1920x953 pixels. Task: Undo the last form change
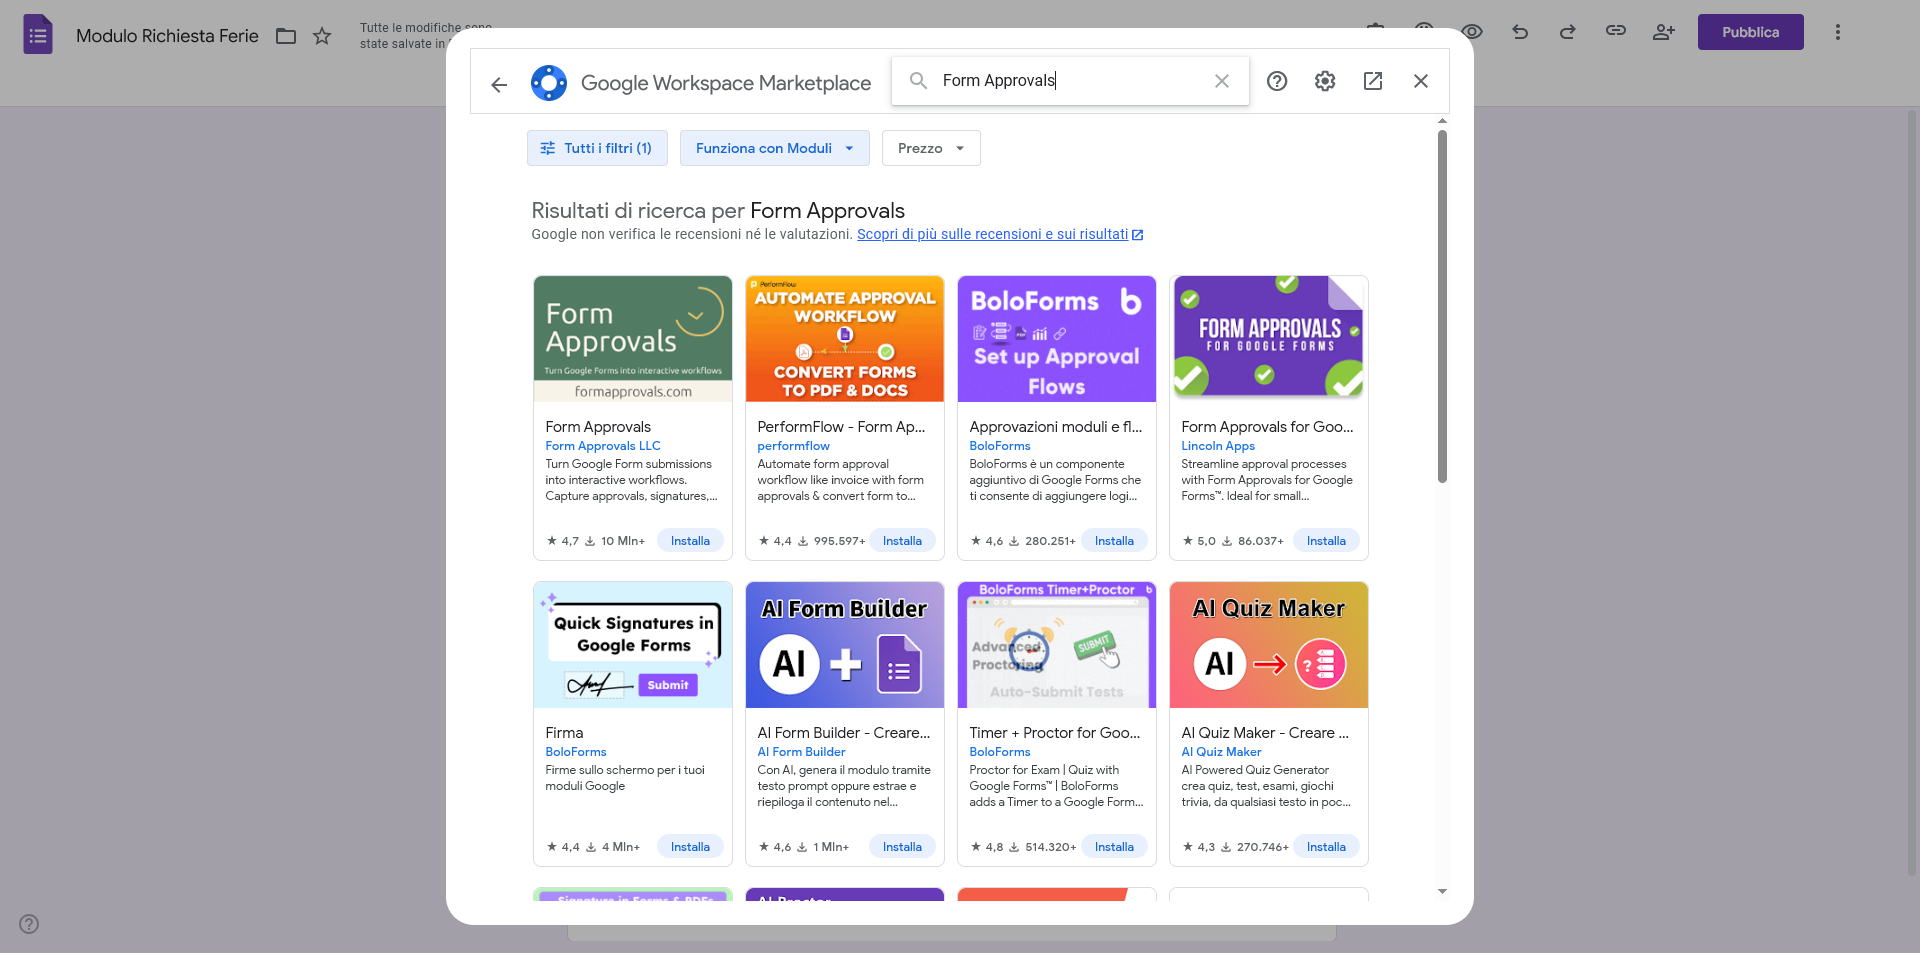coord(1520,32)
